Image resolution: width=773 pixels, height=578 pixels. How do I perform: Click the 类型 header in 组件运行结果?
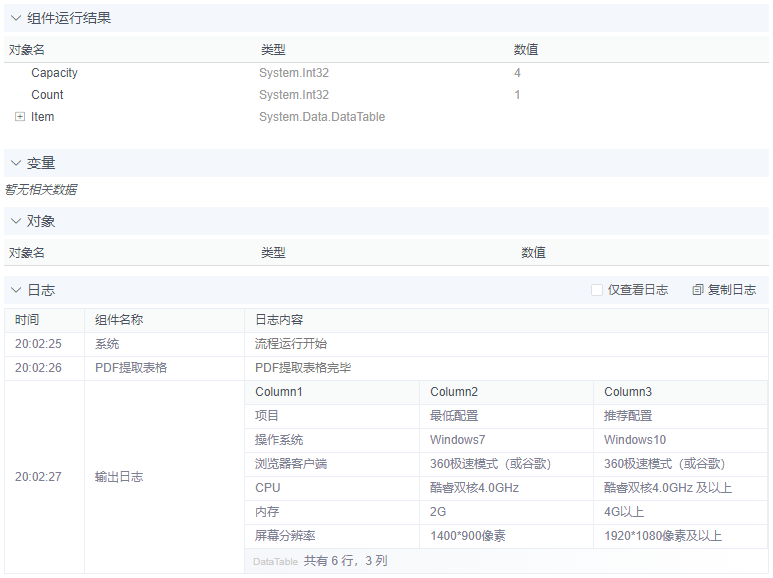tap(273, 50)
